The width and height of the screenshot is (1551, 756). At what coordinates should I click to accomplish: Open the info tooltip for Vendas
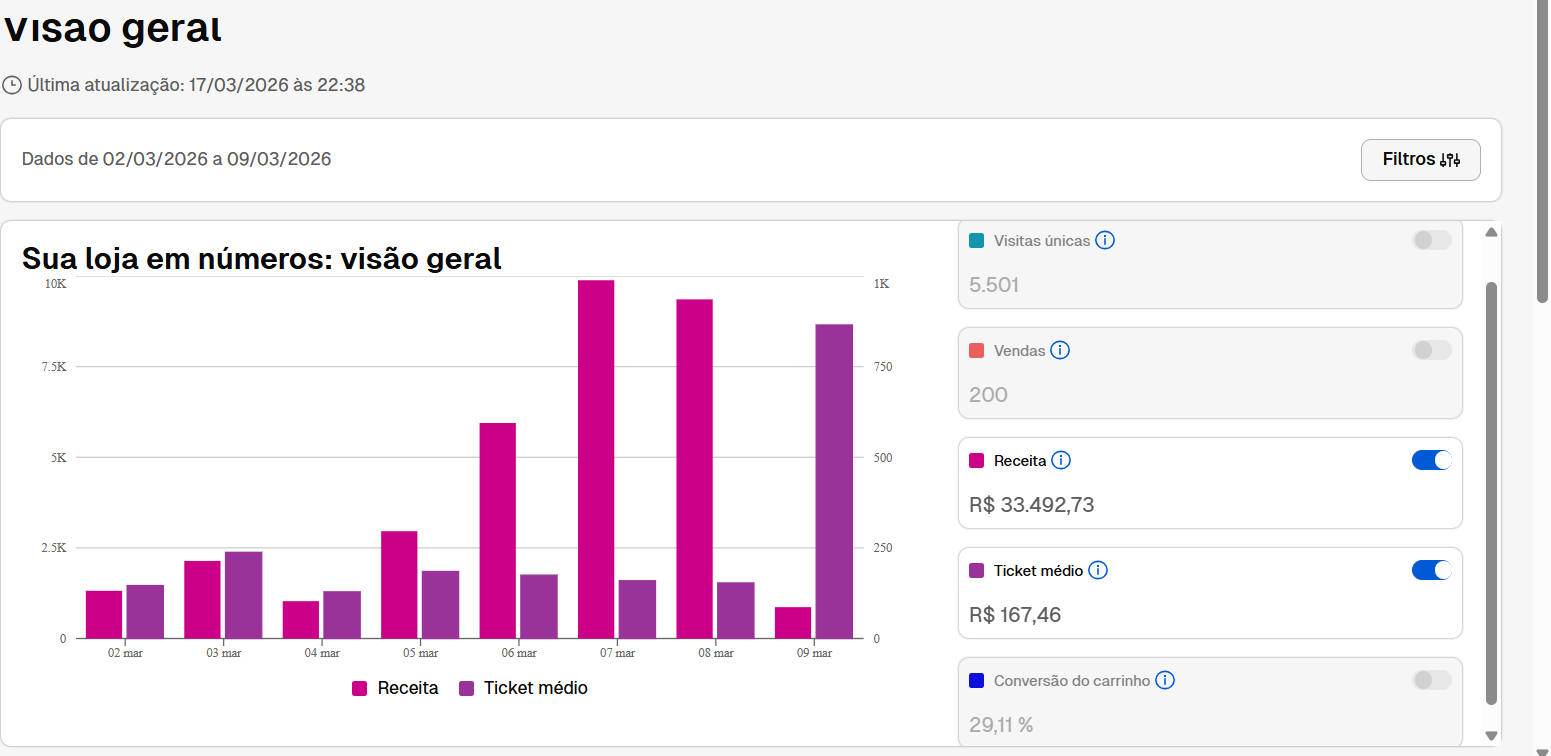[x=1061, y=350]
